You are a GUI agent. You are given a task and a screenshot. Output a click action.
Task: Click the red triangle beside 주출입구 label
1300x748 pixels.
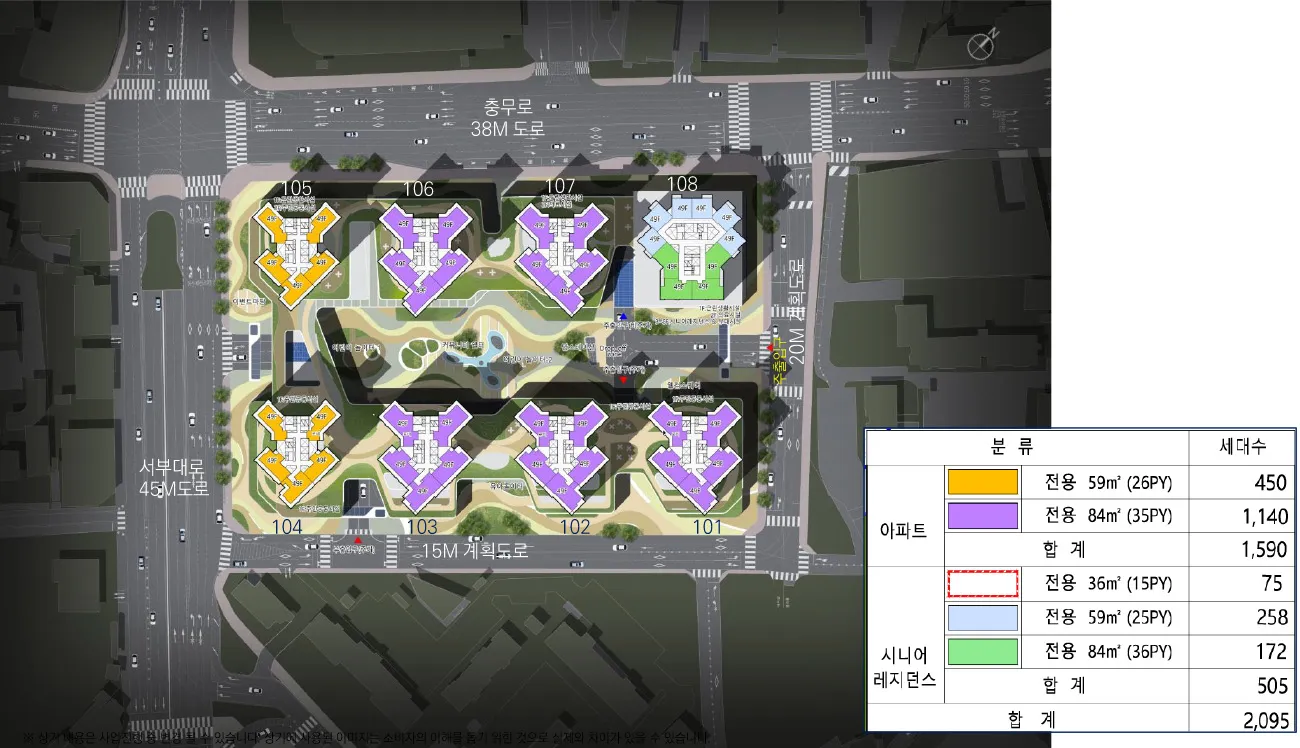[x=771, y=347]
